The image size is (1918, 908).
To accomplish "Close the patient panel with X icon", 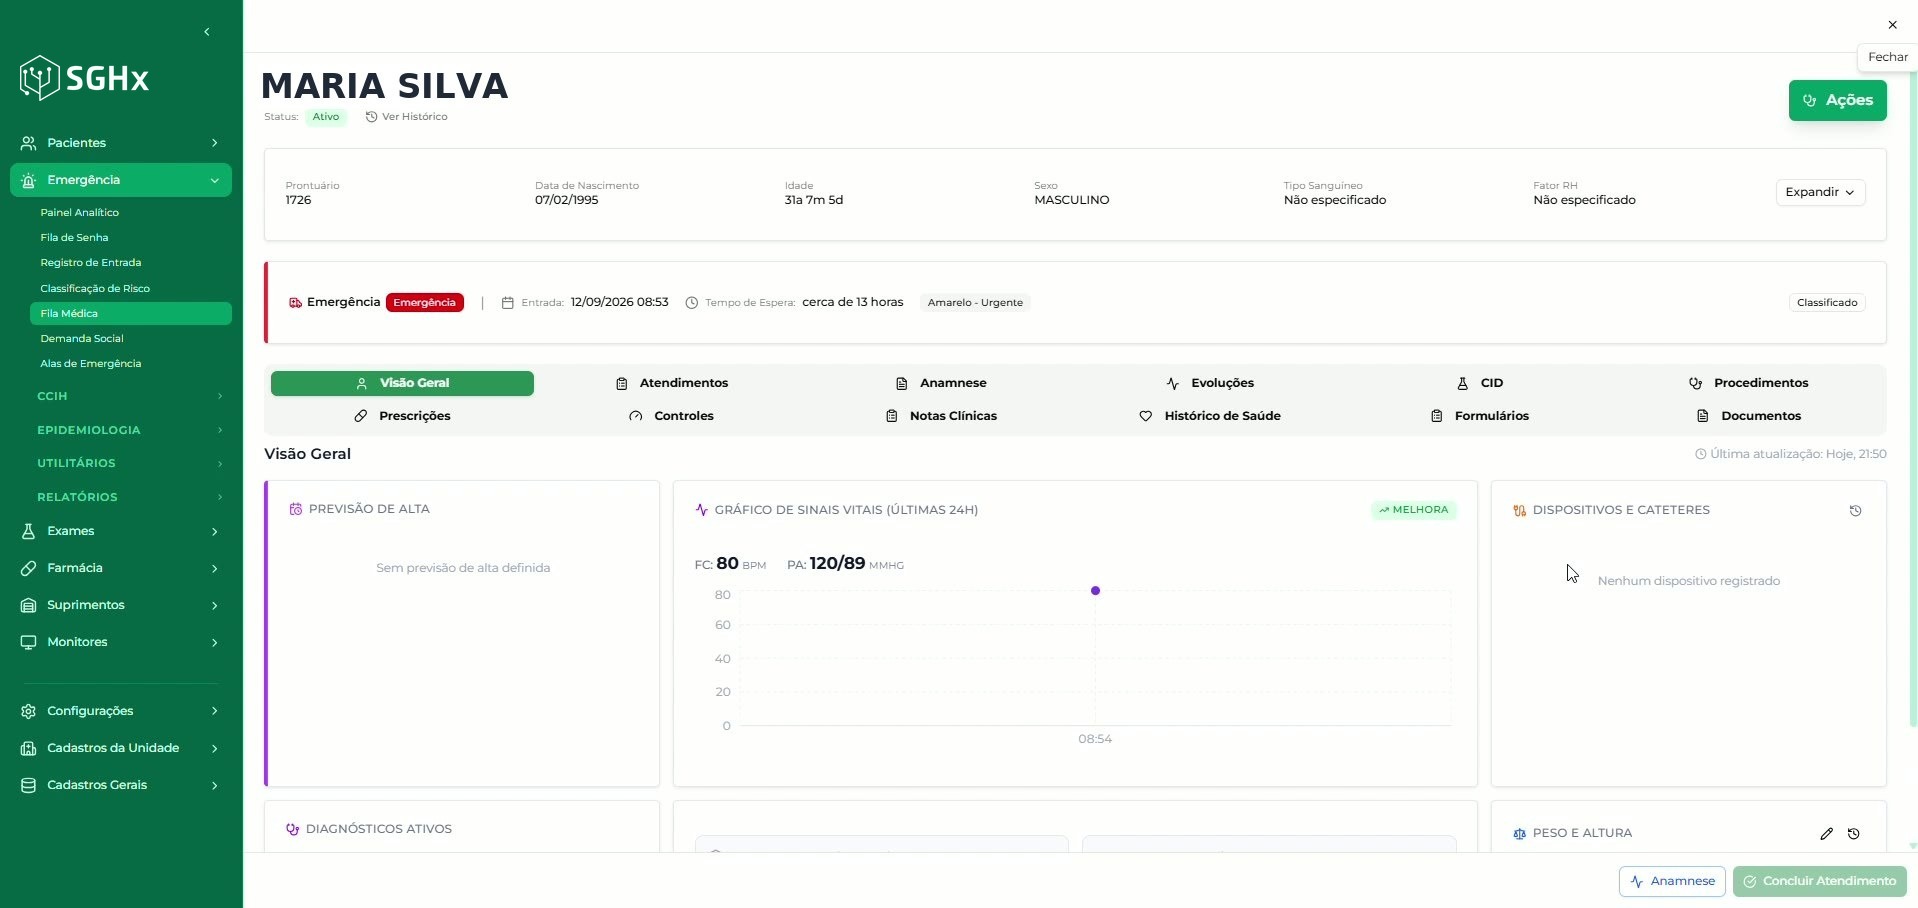I will tap(1892, 25).
